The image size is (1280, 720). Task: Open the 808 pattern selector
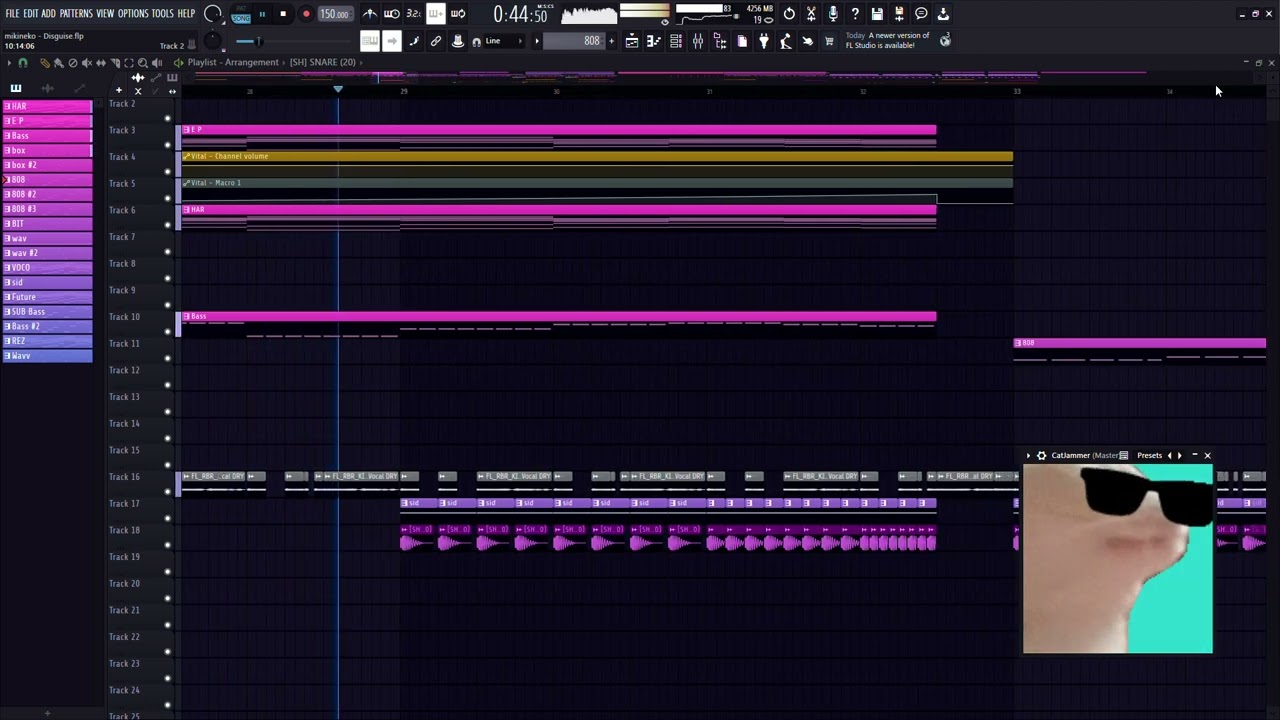574,41
